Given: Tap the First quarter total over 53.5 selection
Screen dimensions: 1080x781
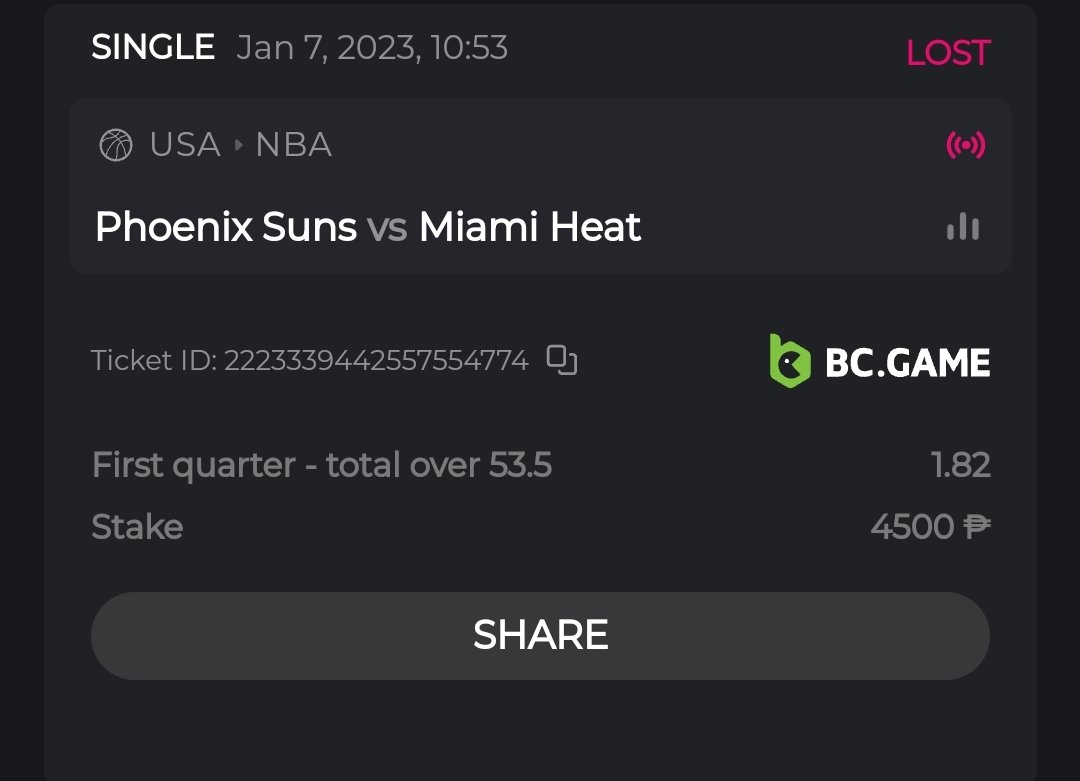Looking at the screenshot, I should (322, 465).
